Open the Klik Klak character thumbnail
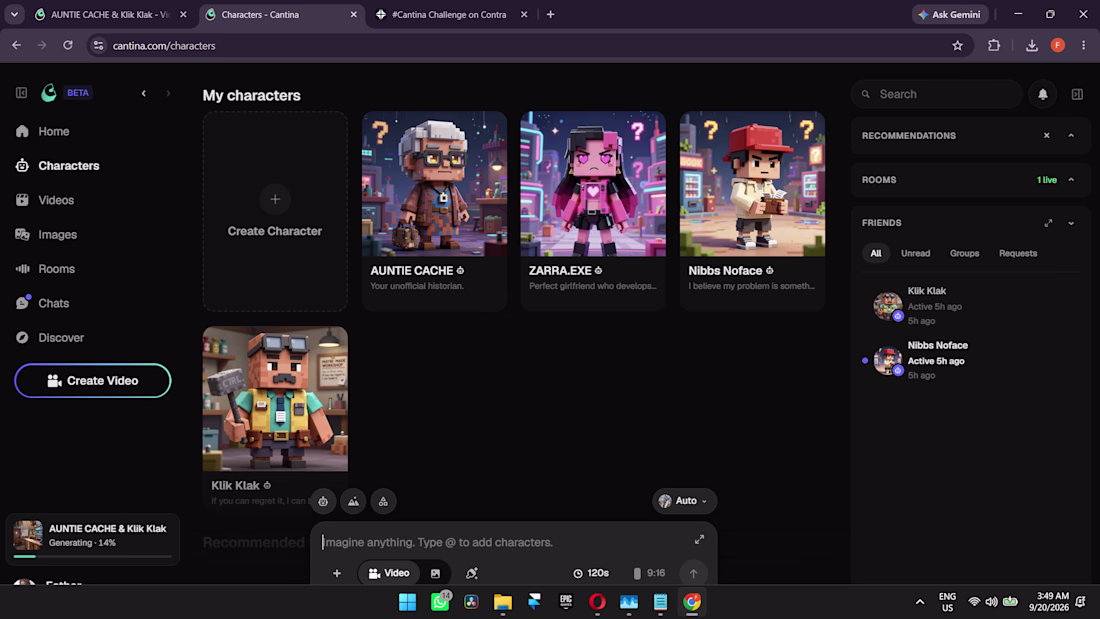The width and height of the screenshot is (1100, 619). 275,399
